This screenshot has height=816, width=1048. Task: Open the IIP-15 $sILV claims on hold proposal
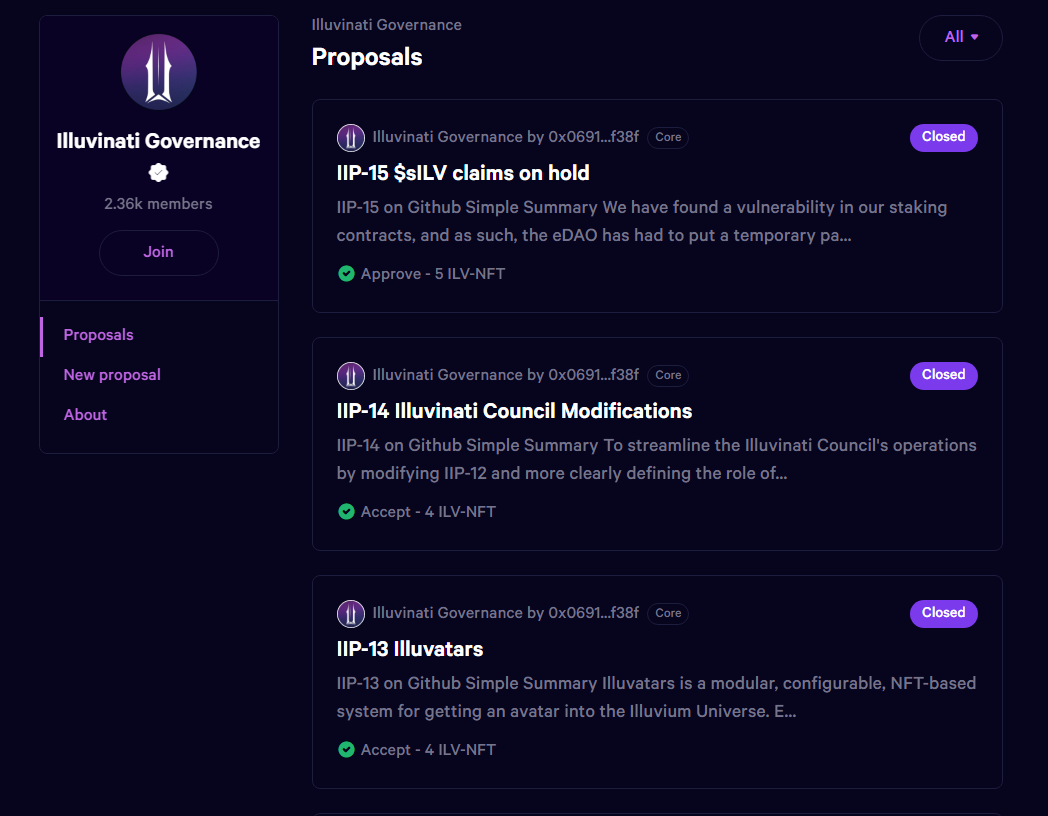[x=463, y=173]
